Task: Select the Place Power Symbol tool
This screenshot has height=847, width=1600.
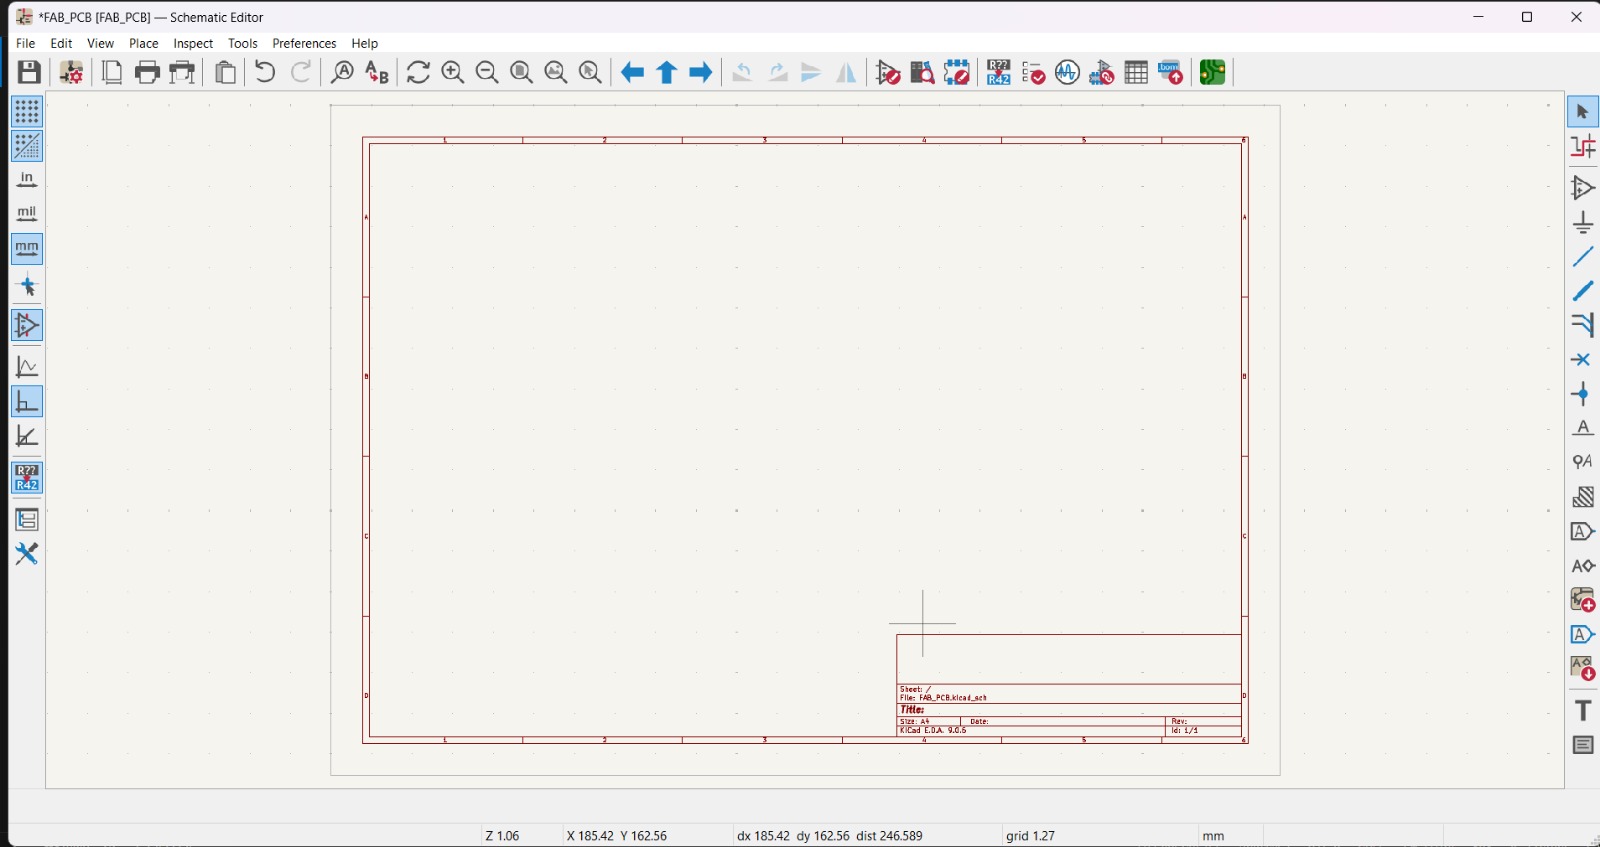Action: 1583,222
